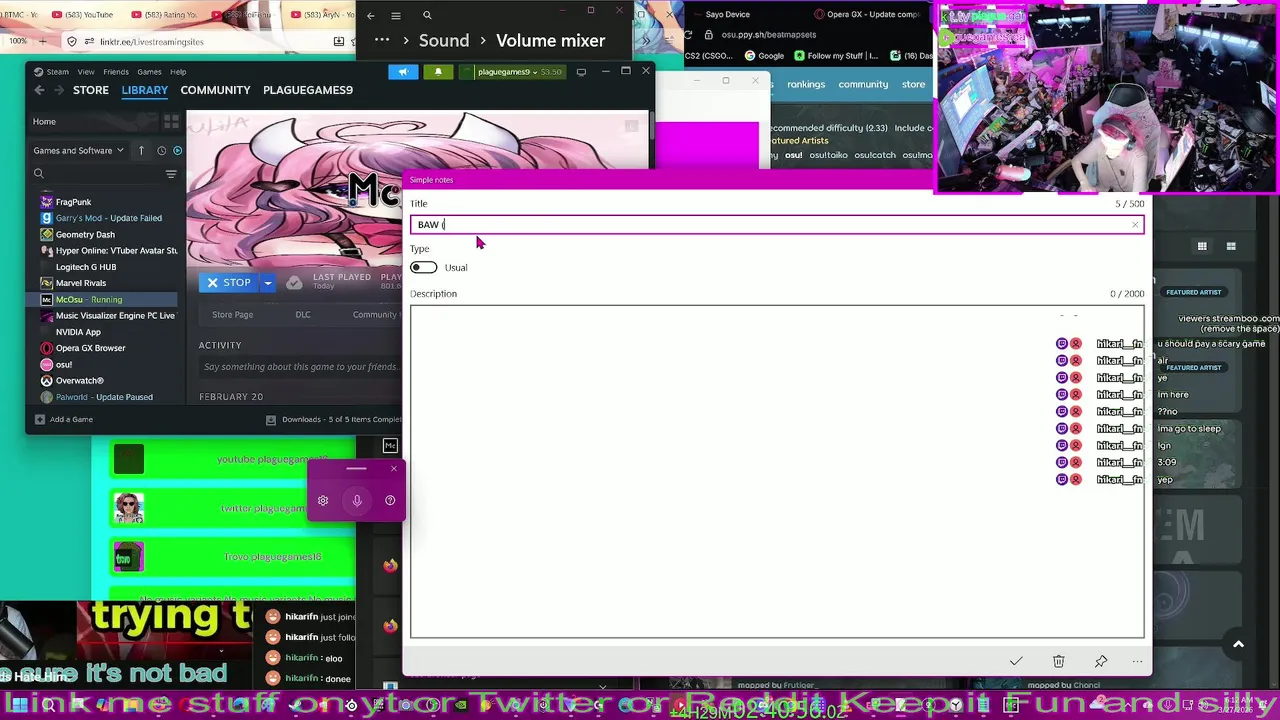
Task: Open settings gear in the voice widget
Action: click(323, 500)
